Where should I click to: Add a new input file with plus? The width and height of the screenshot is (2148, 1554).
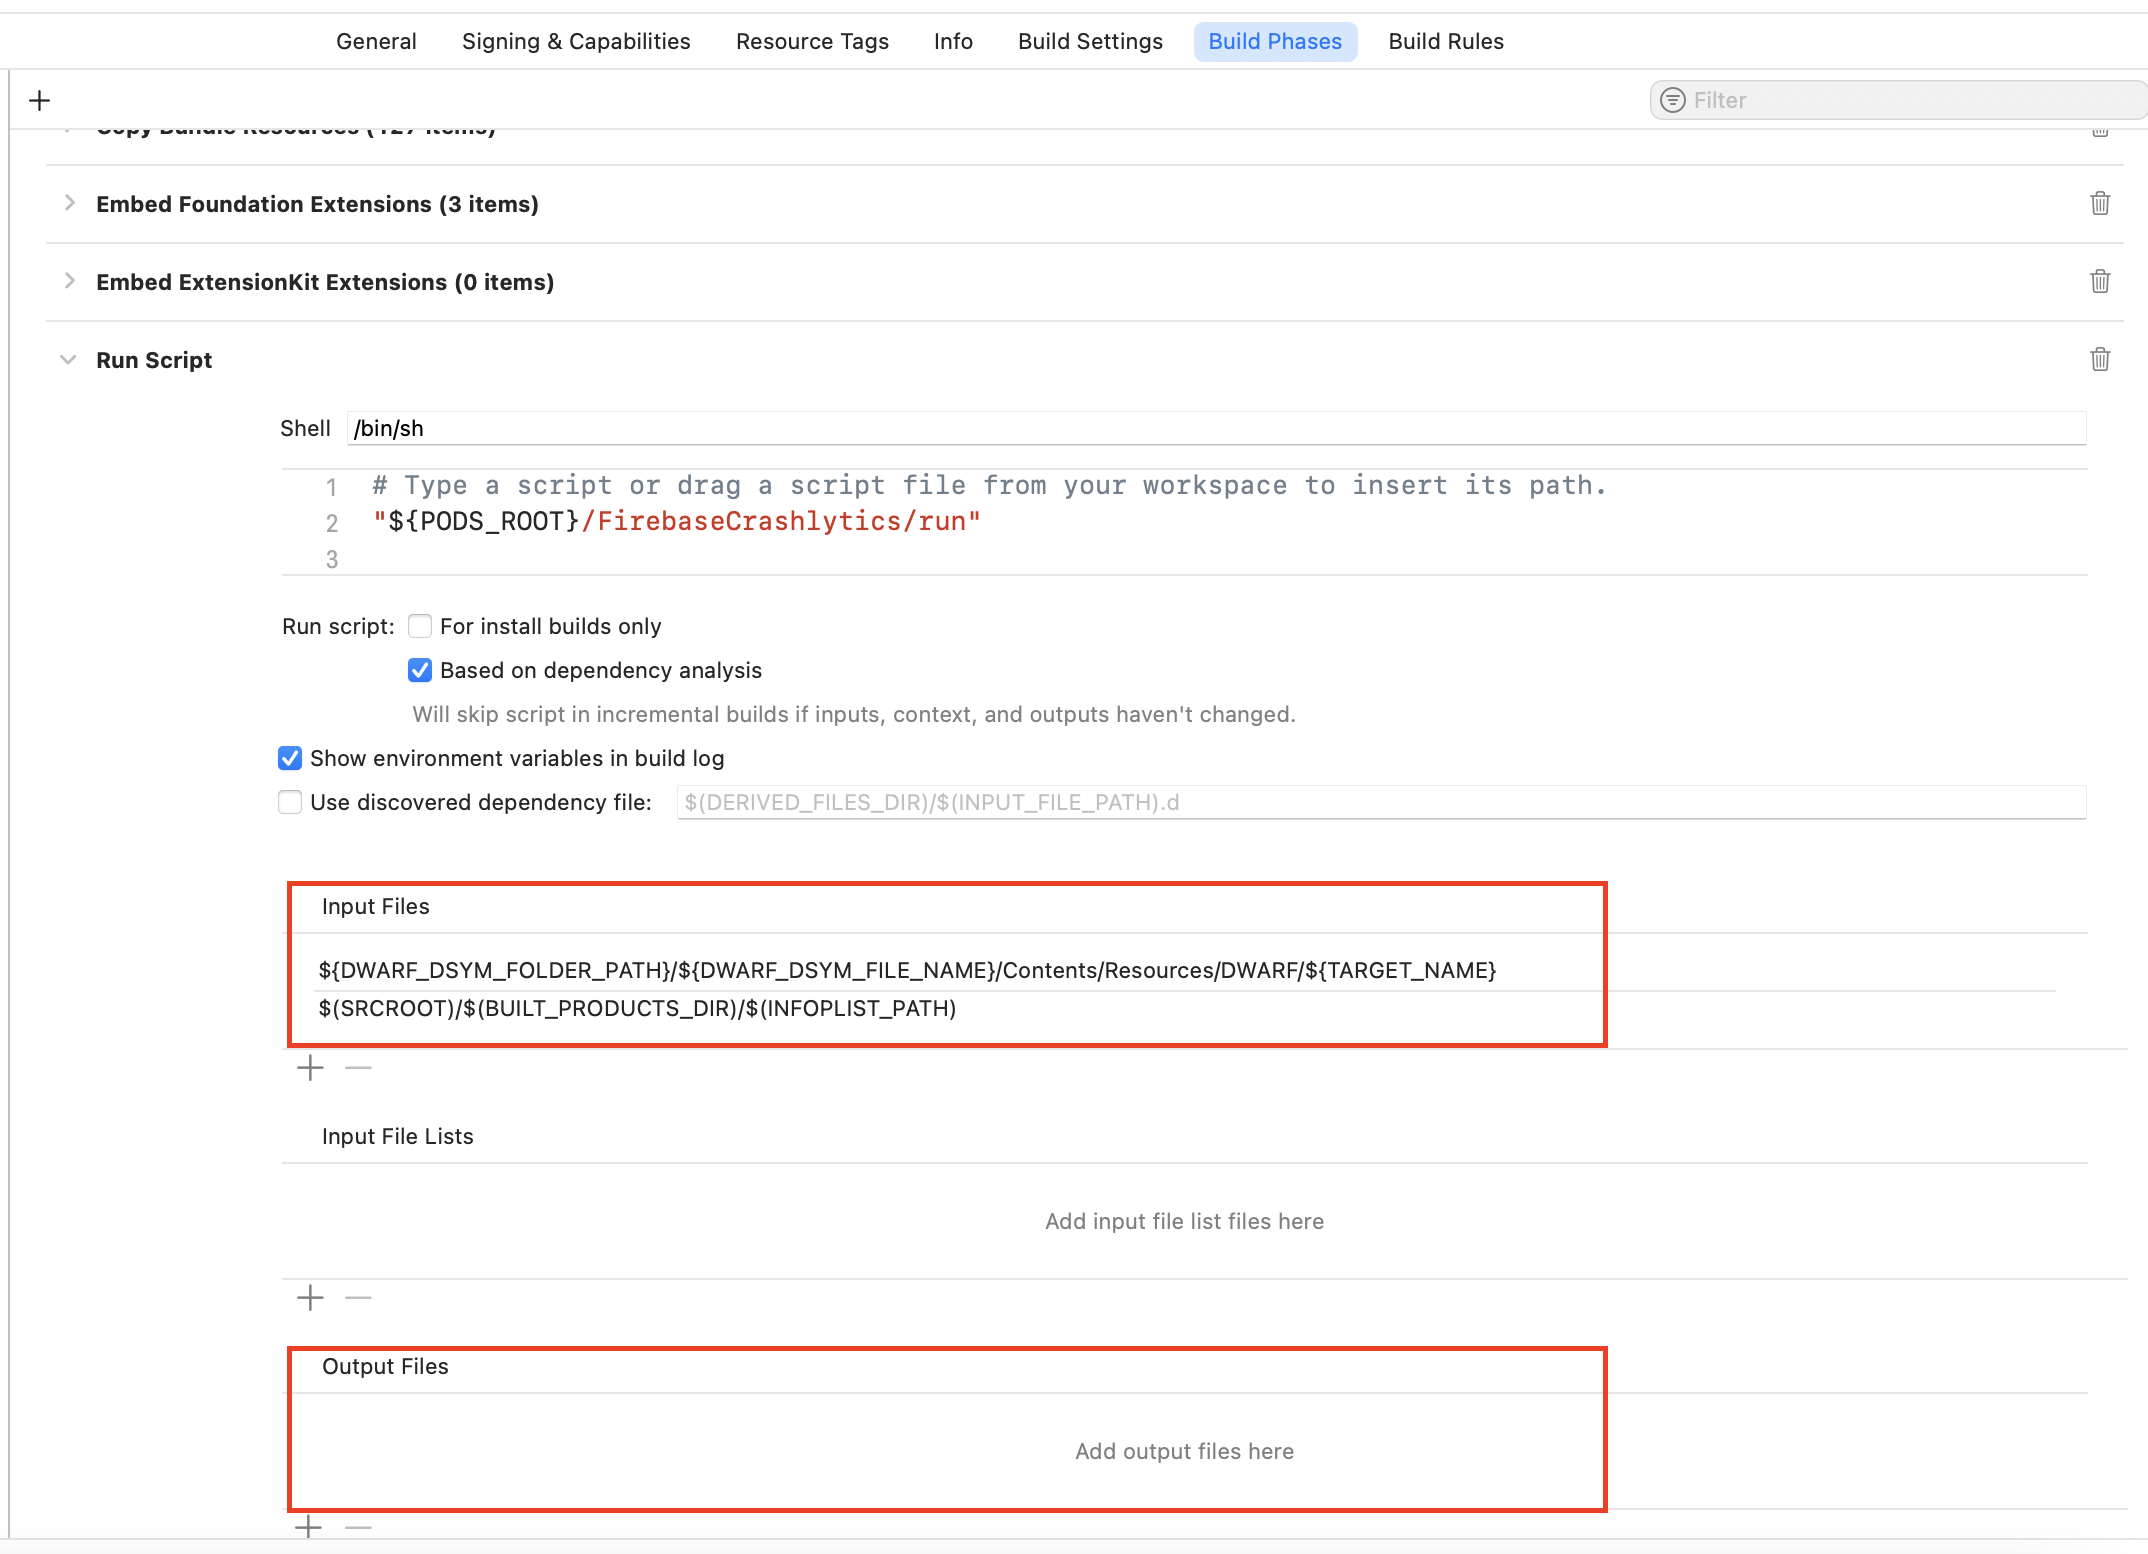(x=310, y=1068)
